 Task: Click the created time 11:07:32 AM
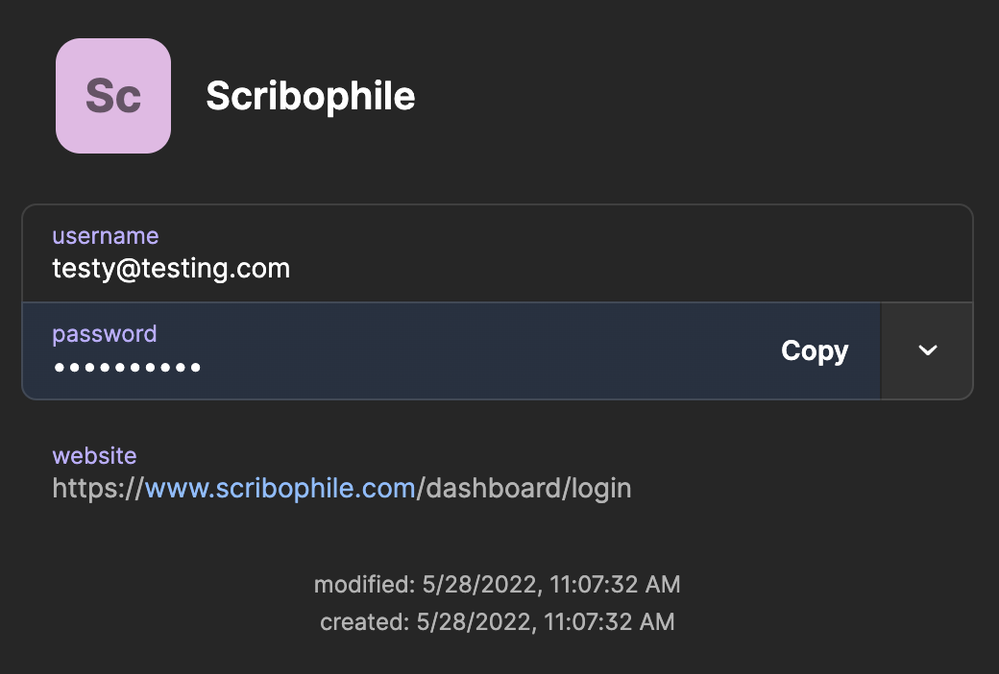[x=609, y=622]
